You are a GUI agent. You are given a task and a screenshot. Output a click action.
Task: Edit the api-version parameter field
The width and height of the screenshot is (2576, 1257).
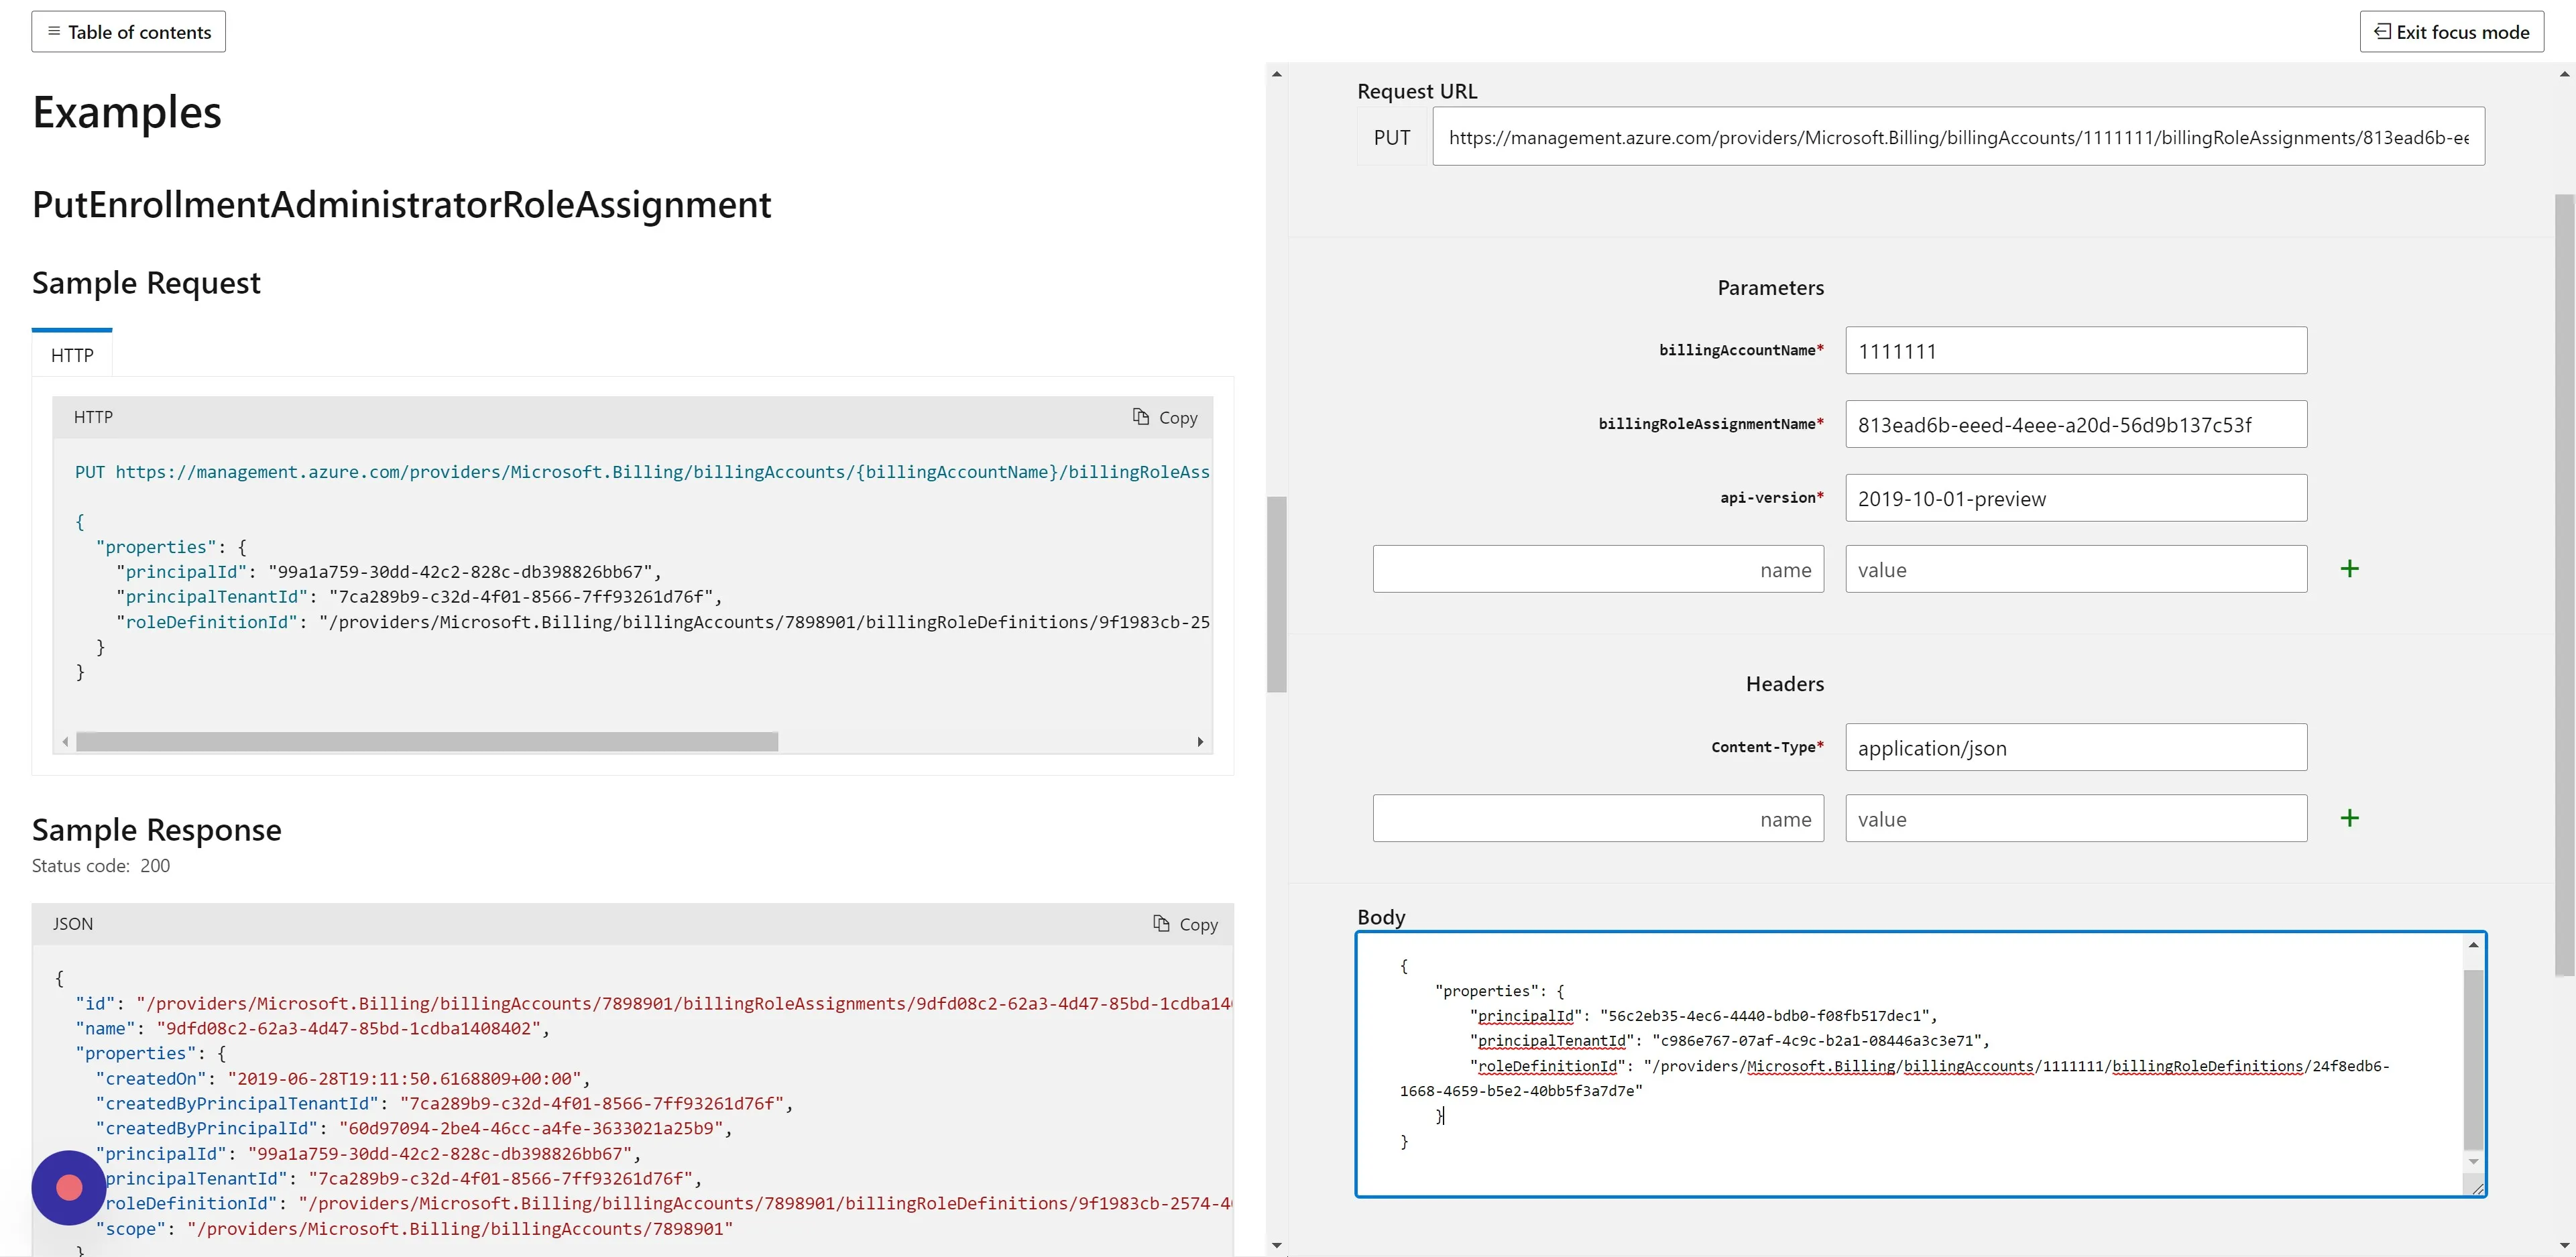(x=2076, y=498)
